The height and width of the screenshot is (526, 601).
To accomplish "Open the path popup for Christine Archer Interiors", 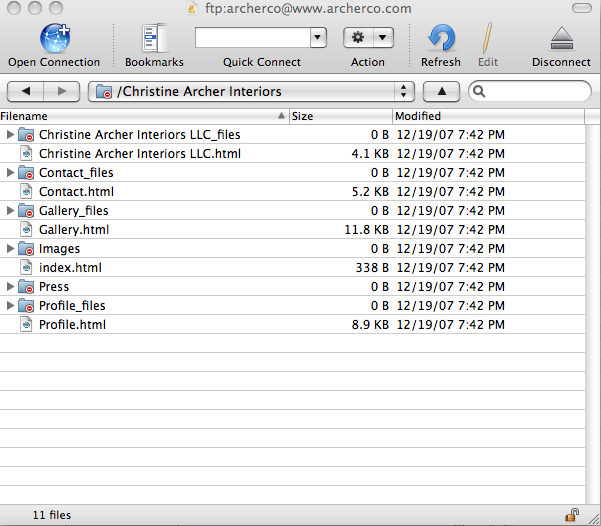I will 251,91.
